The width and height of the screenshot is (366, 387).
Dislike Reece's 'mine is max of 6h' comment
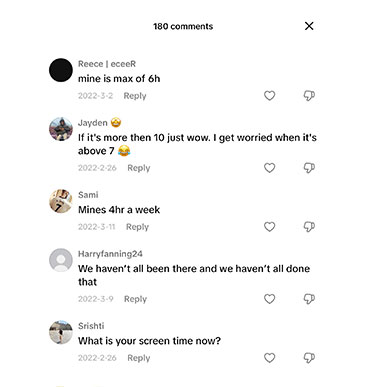coord(309,96)
